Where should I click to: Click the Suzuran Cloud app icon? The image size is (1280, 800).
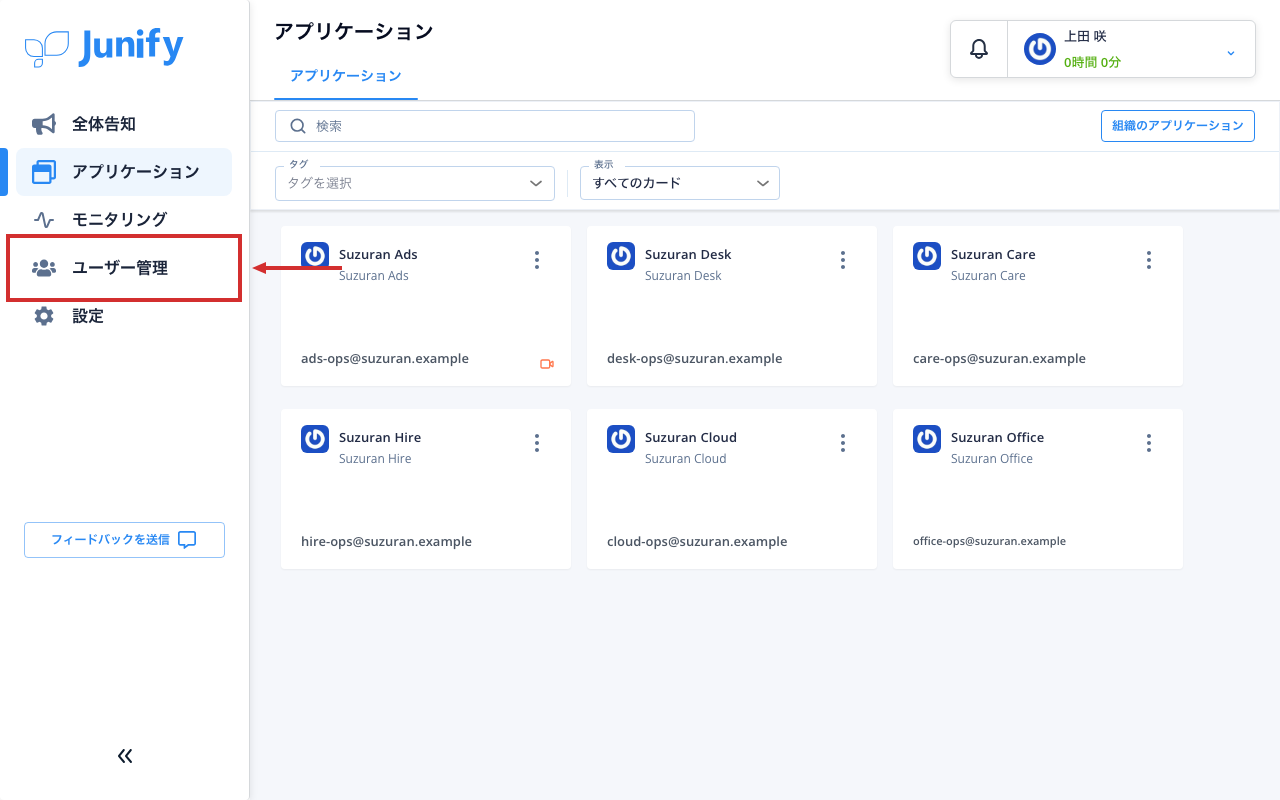coord(621,439)
